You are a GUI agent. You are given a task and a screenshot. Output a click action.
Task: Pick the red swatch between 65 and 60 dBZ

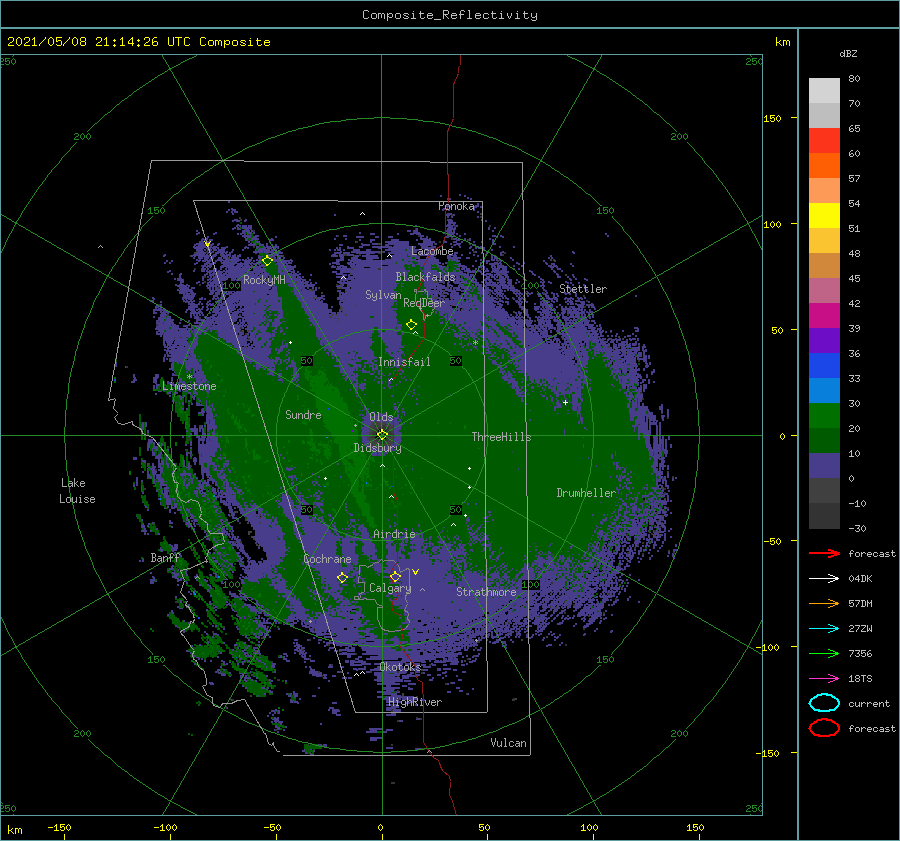[824, 141]
